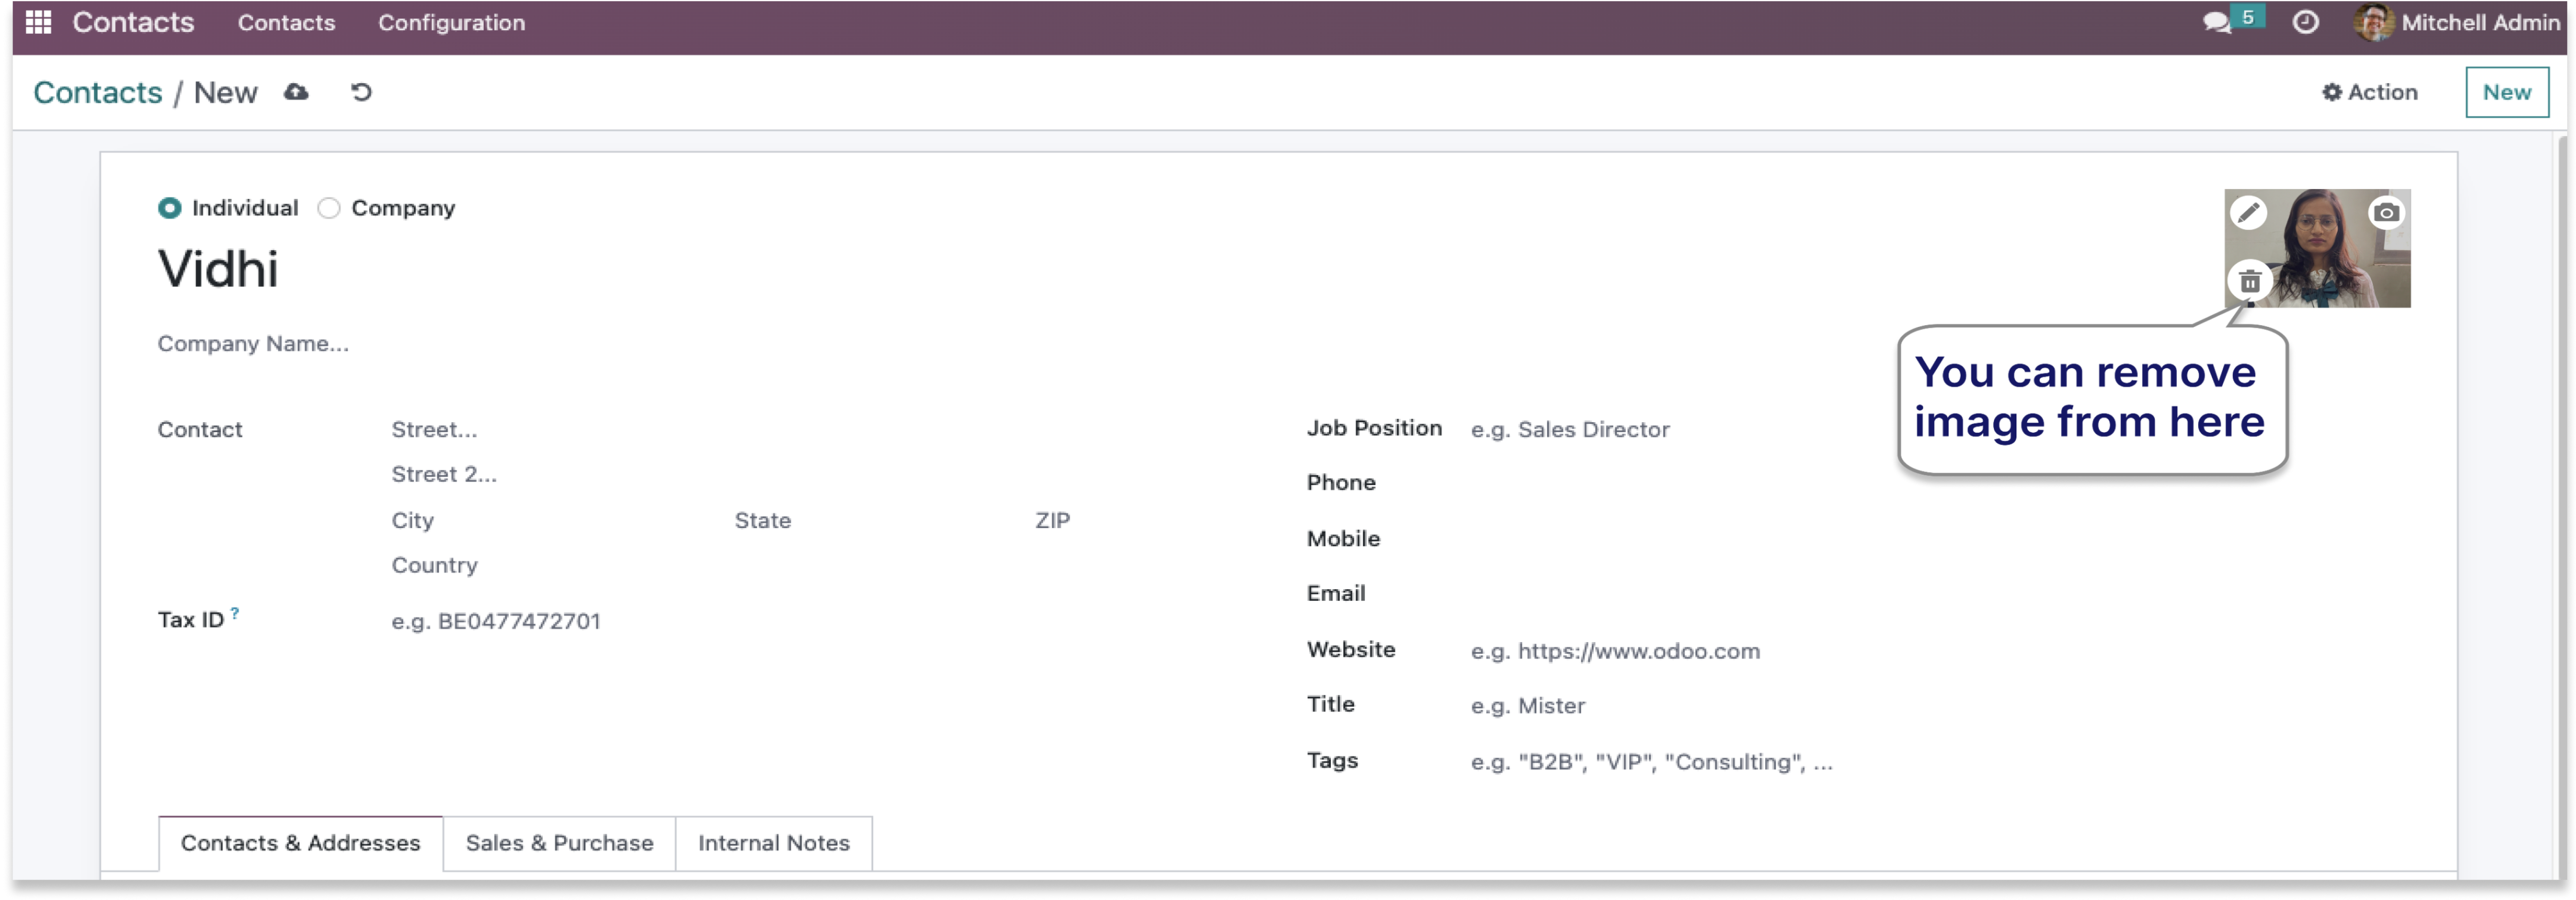Open the Configuration menu
The height and width of the screenshot is (900, 2576).
451,22
